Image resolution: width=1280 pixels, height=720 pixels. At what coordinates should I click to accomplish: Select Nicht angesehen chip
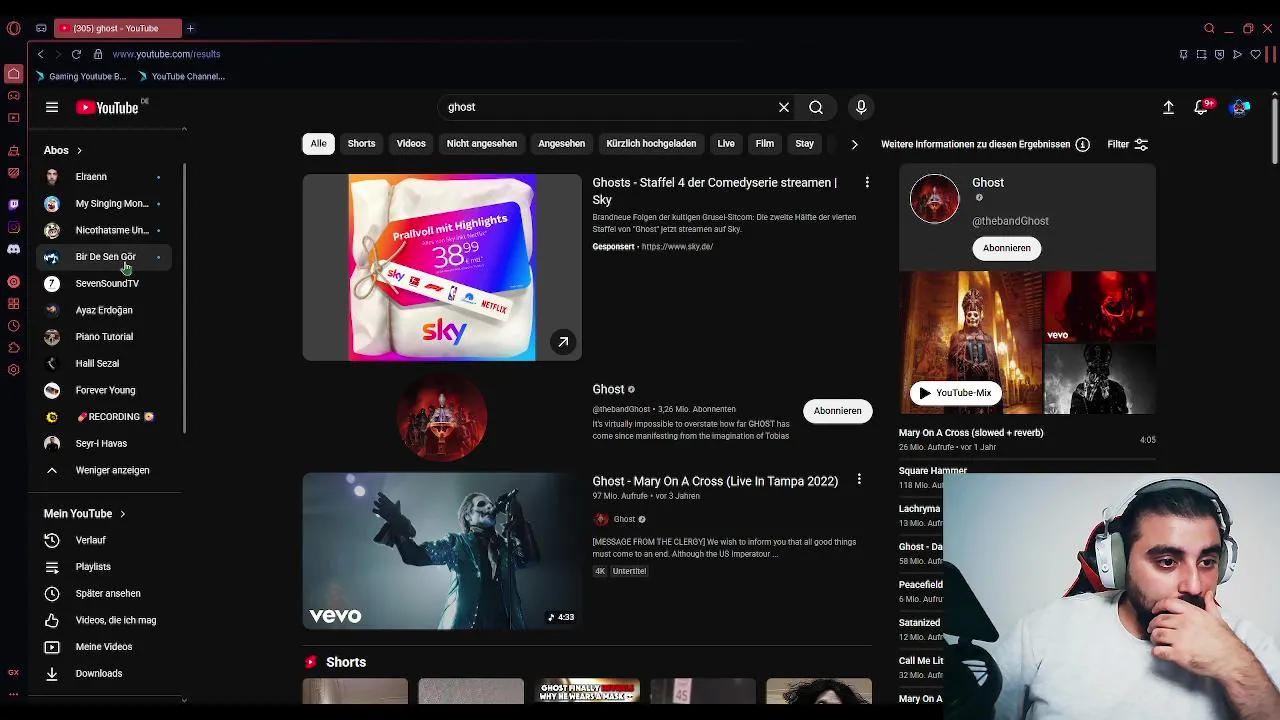(x=482, y=144)
